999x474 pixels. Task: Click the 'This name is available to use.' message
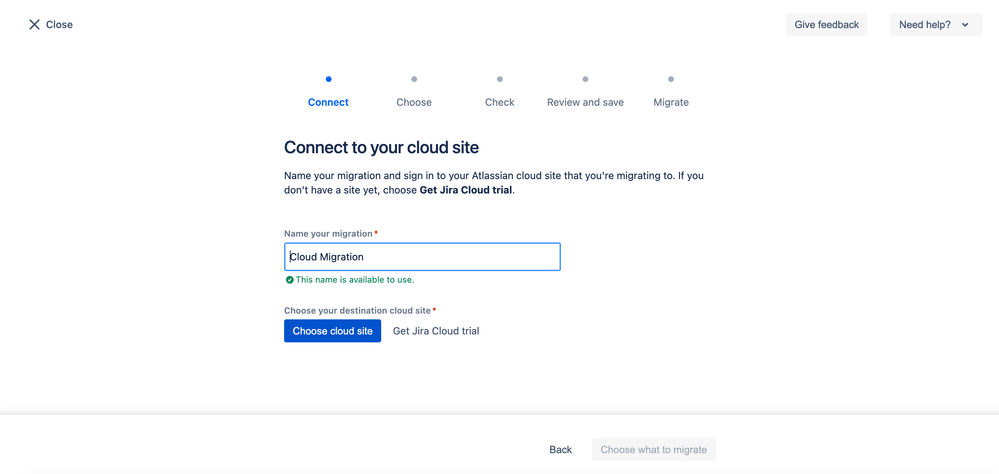tap(355, 280)
